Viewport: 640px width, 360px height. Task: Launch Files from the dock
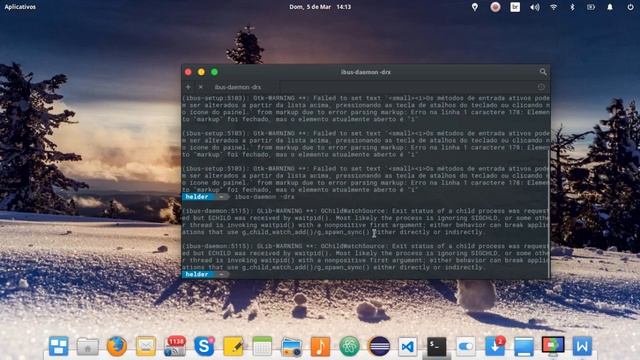87,346
